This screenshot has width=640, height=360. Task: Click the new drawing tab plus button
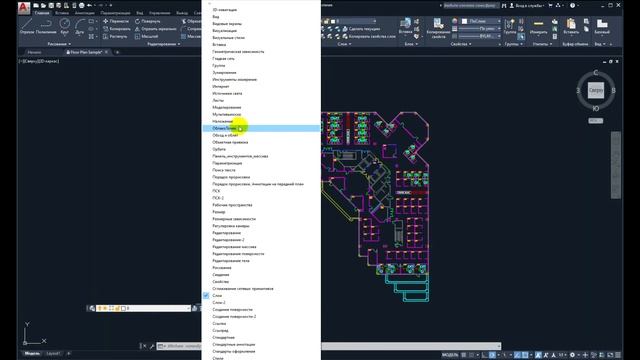coord(117,52)
